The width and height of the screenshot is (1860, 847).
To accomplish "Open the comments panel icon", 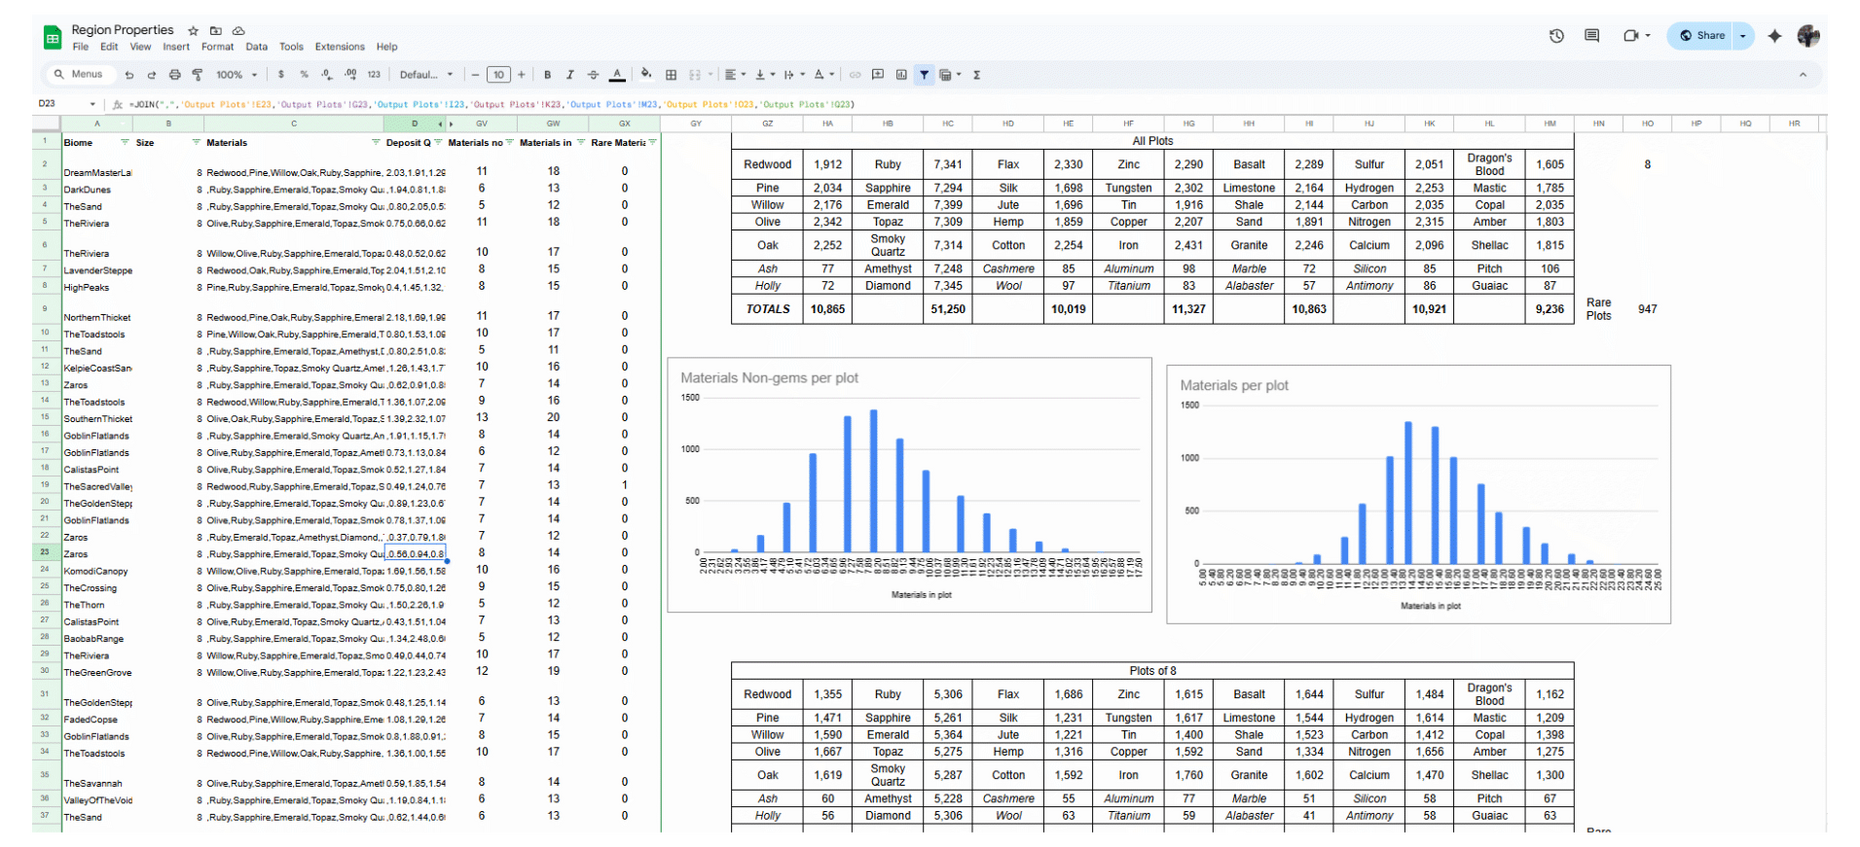I will click(x=1592, y=36).
